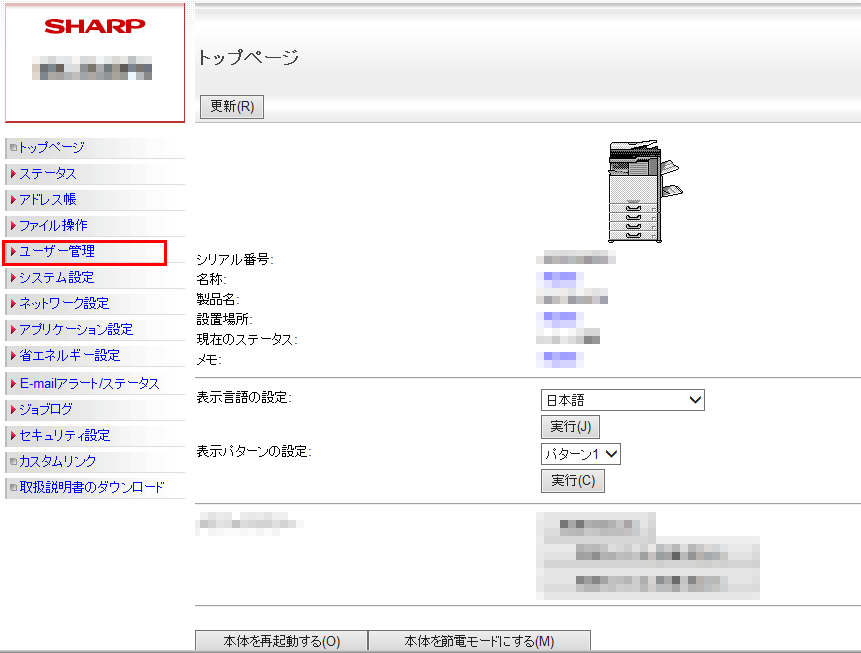Open トップページ in the sidebar
Image resolution: width=861 pixels, height=653 pixels.
tap(52, 148)
